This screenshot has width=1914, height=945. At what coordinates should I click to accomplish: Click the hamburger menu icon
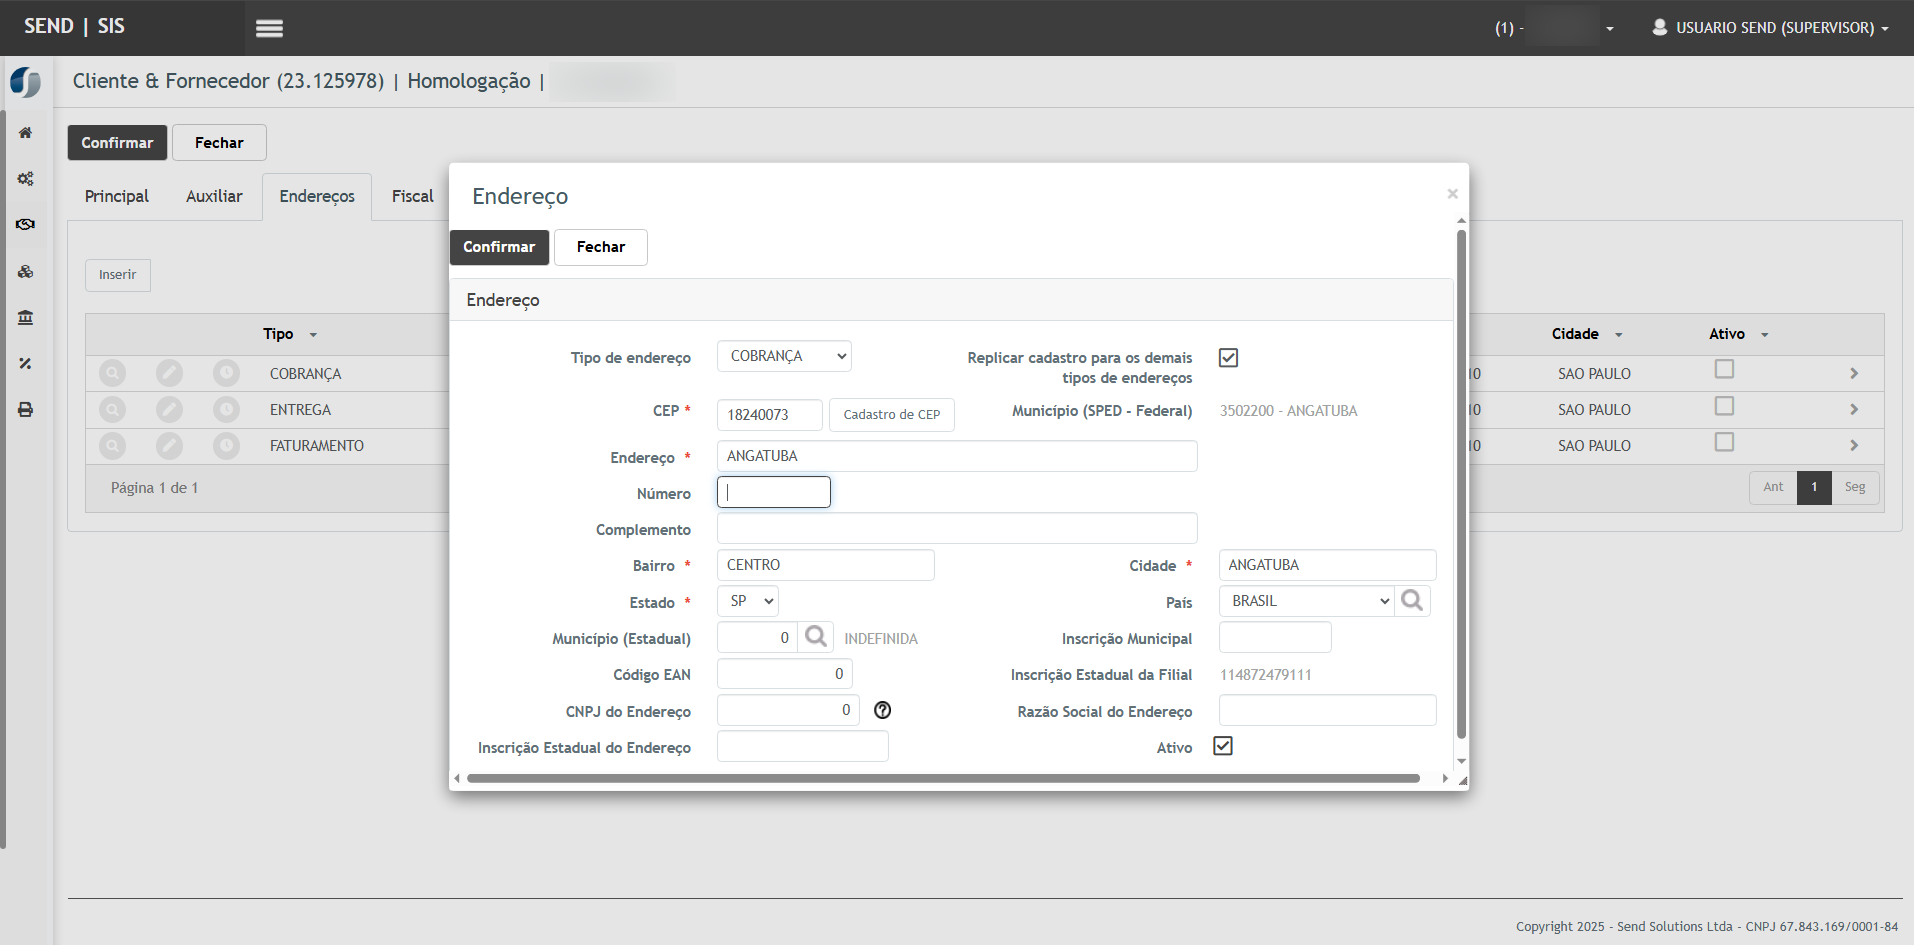[269, 28]
